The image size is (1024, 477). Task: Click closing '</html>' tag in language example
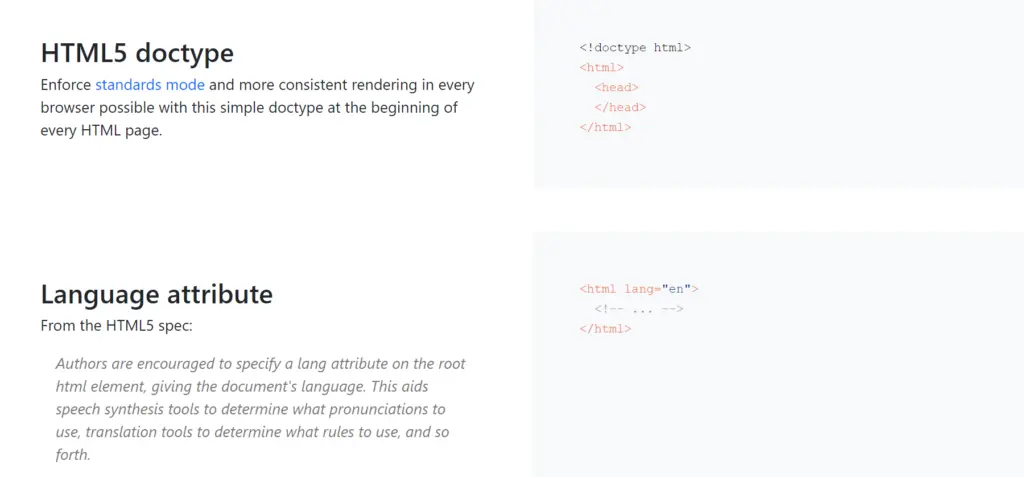605,329
